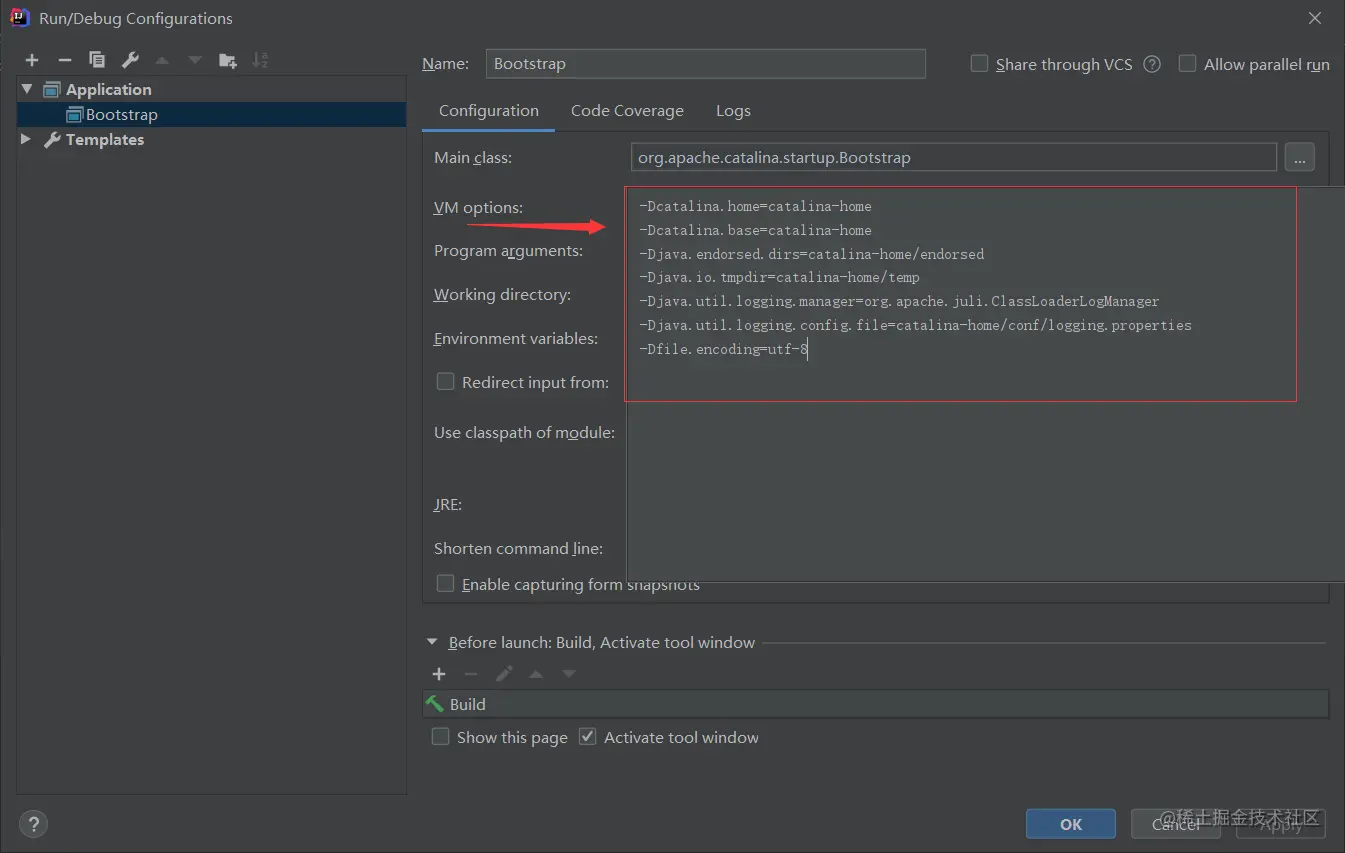The width and height of the screenshot is (1345, 853).
Task: Browse main class with ellipsis button
Action: click(x=1299, y=158)
